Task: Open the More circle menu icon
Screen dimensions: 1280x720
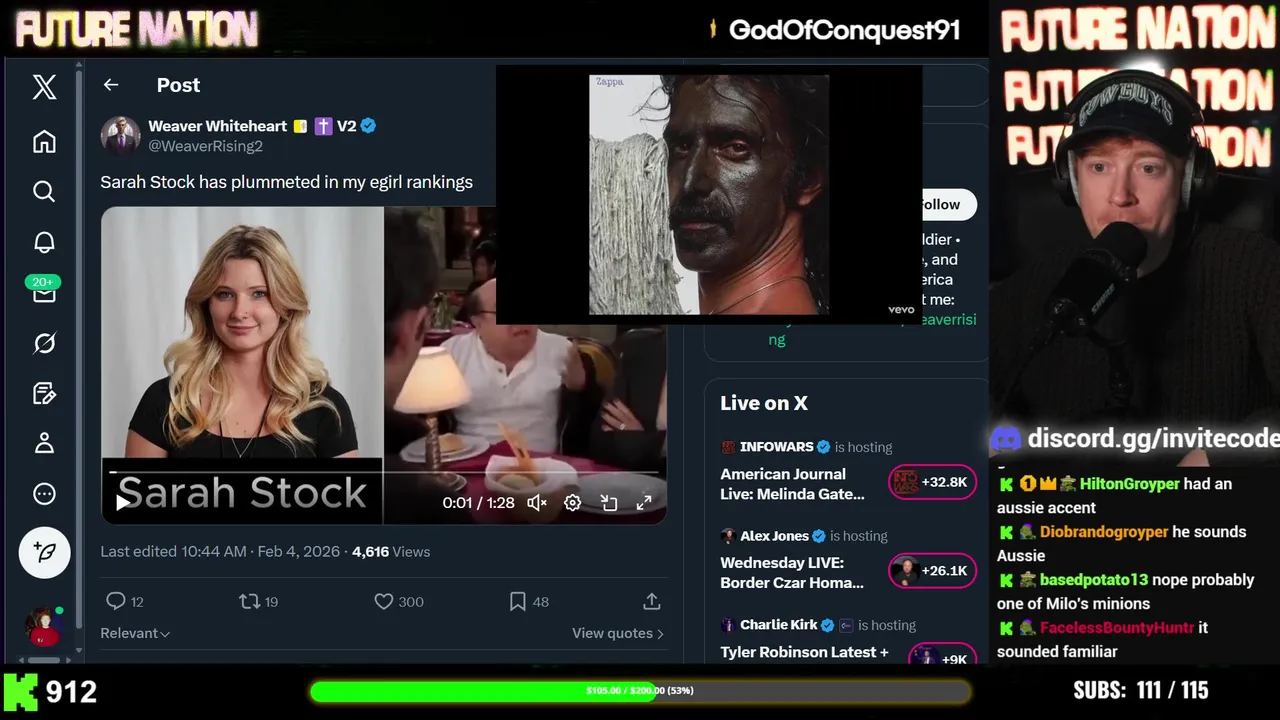Action: click(44, 494)
